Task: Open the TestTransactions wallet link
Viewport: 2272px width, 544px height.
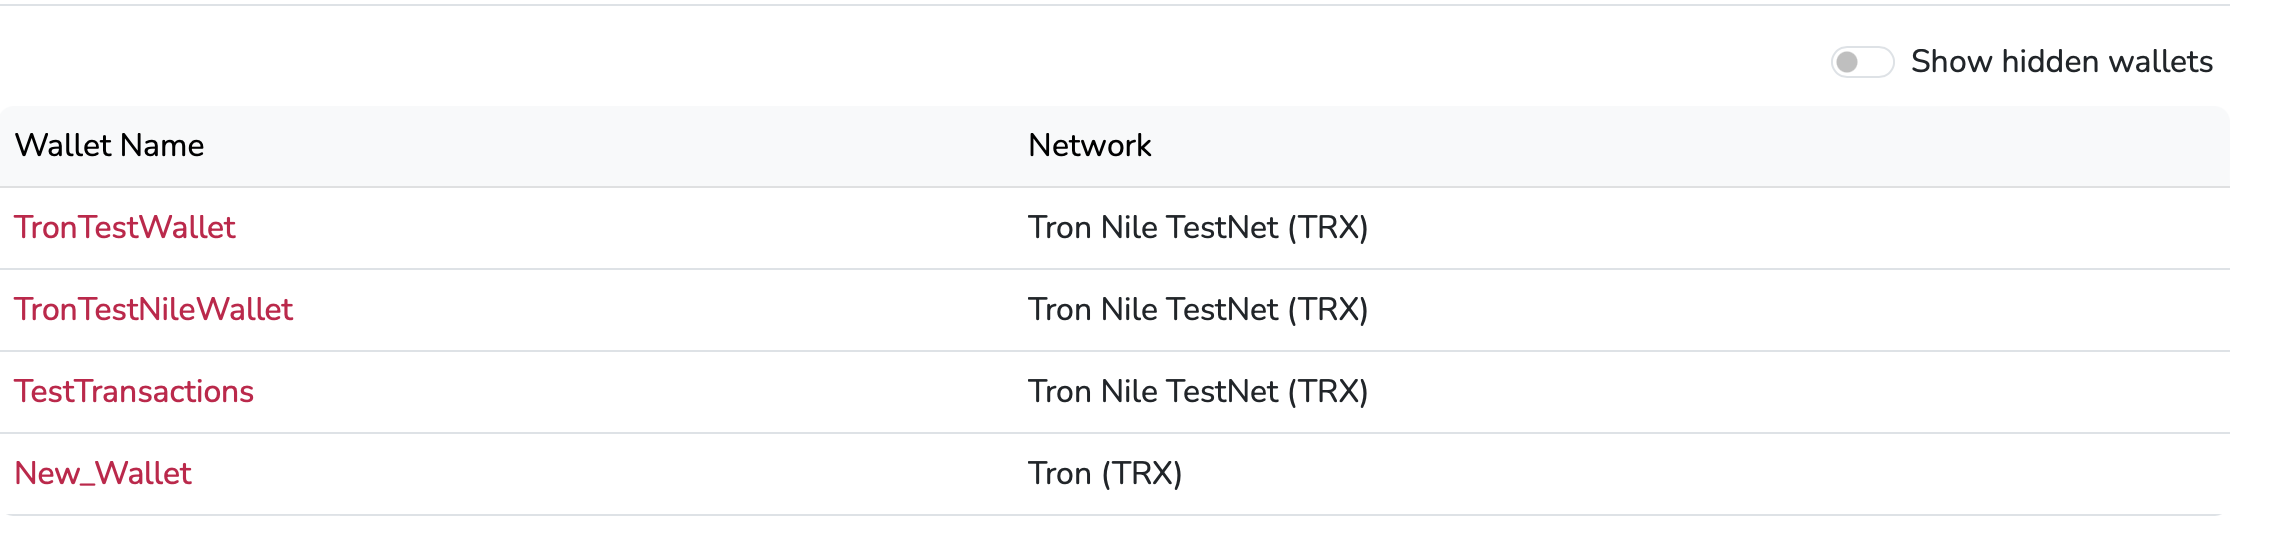Action: [134, 392]
